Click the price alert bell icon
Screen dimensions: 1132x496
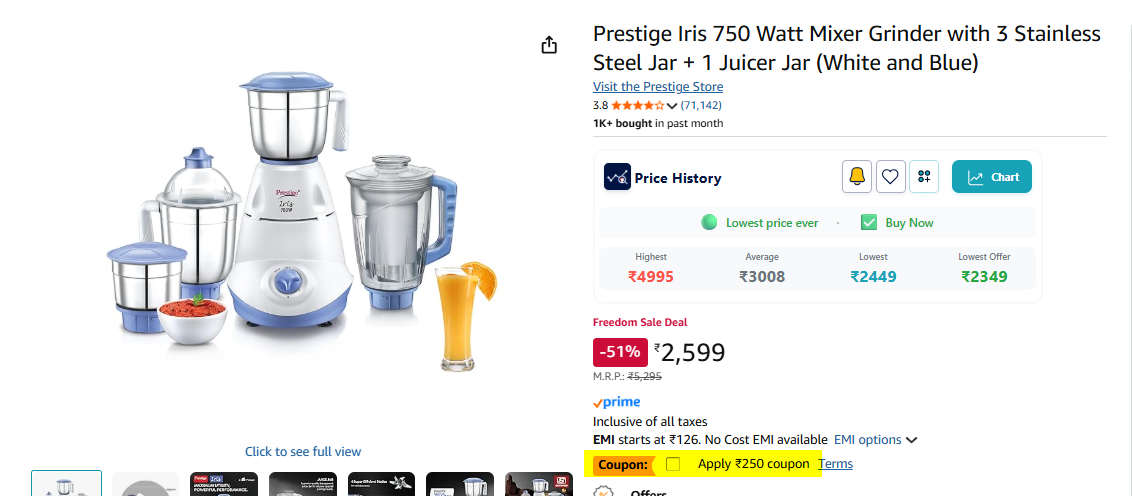[857, 177]
